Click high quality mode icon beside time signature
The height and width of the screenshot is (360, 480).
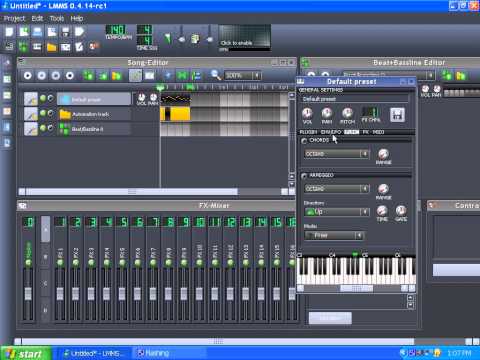point(168,39)
